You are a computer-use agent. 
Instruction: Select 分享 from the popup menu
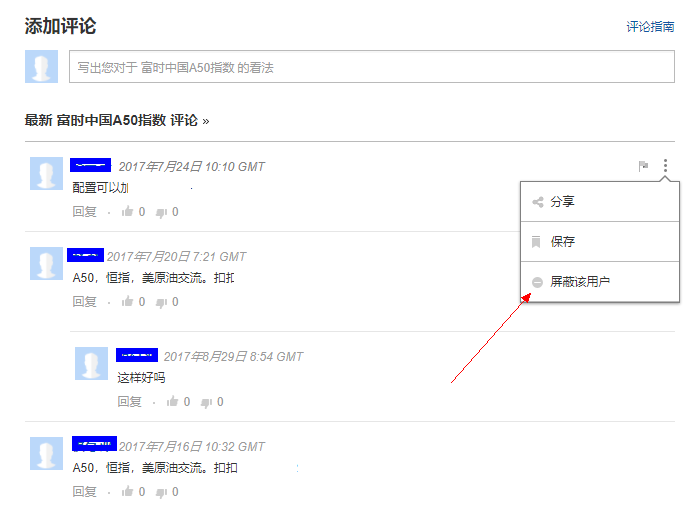click(600, 202)
